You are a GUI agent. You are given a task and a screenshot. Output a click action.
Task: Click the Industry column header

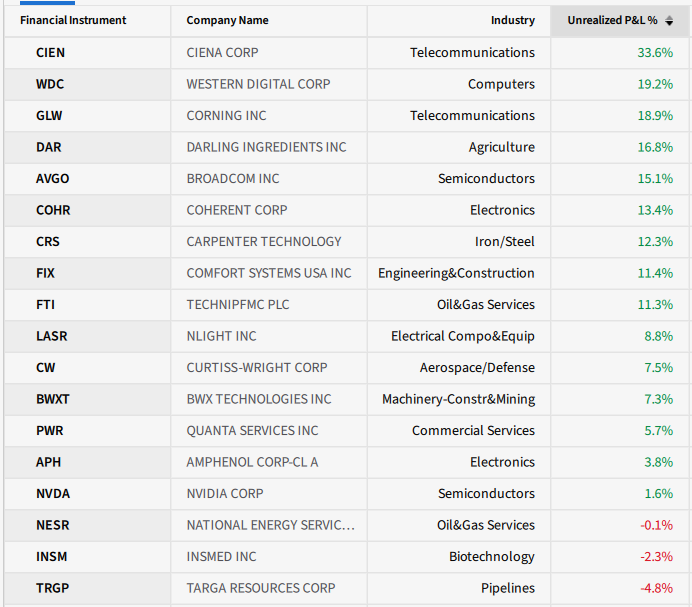512,20
